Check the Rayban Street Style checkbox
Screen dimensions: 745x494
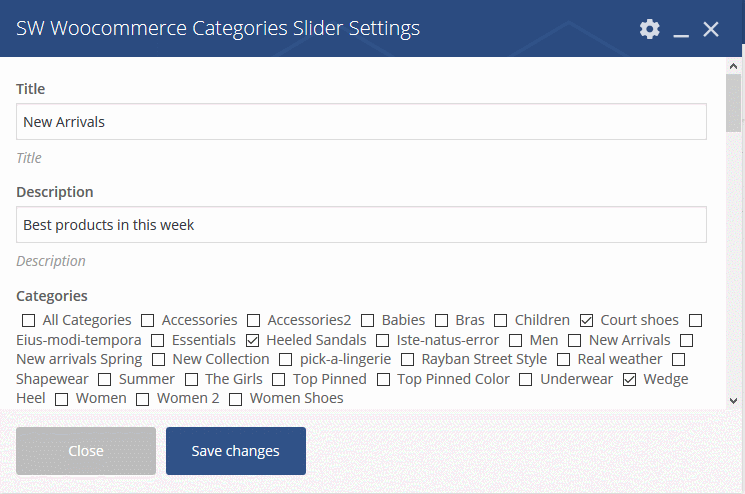[x=407, y=360]
